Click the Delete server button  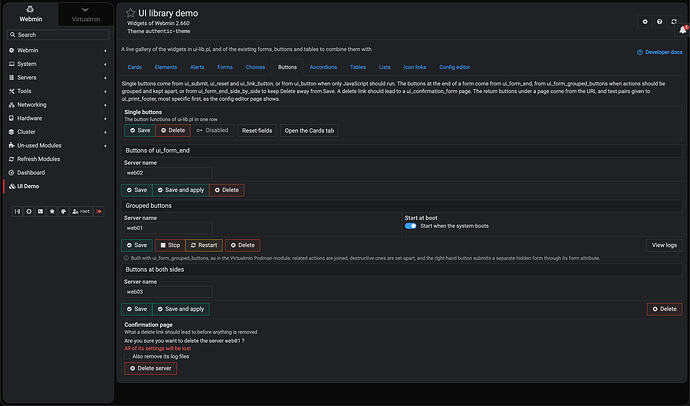coord(150,369)
